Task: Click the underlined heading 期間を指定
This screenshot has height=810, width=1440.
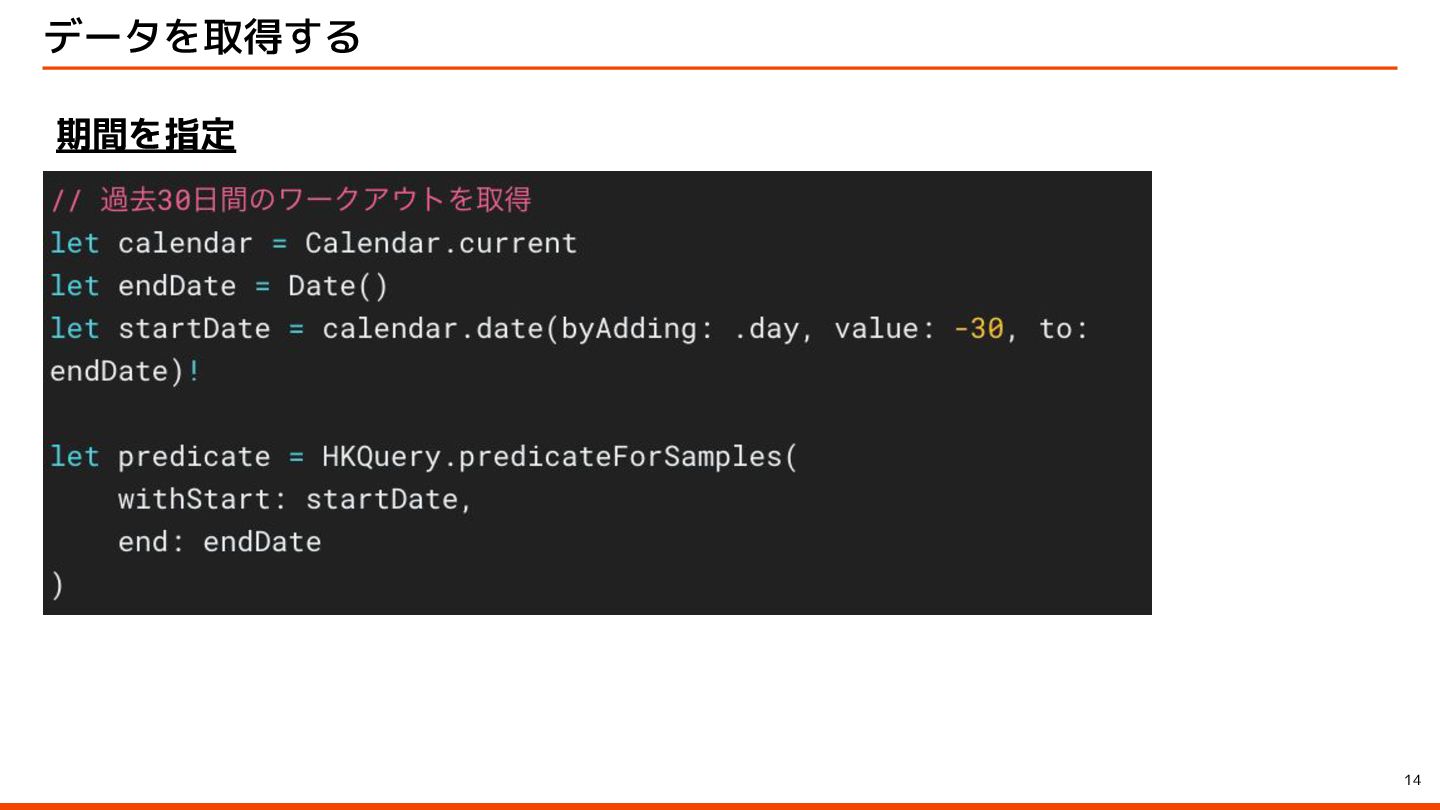Action: click(x=145, y=134)
